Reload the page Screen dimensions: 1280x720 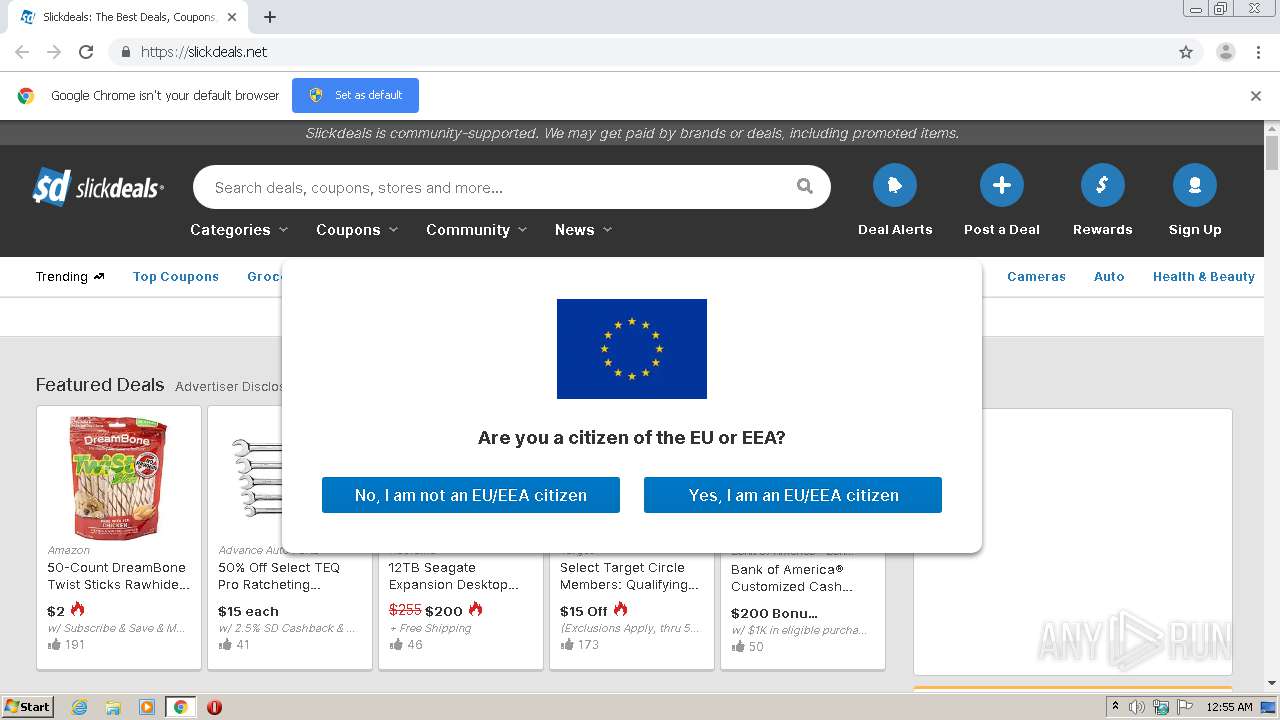click(x=86, y=52)
